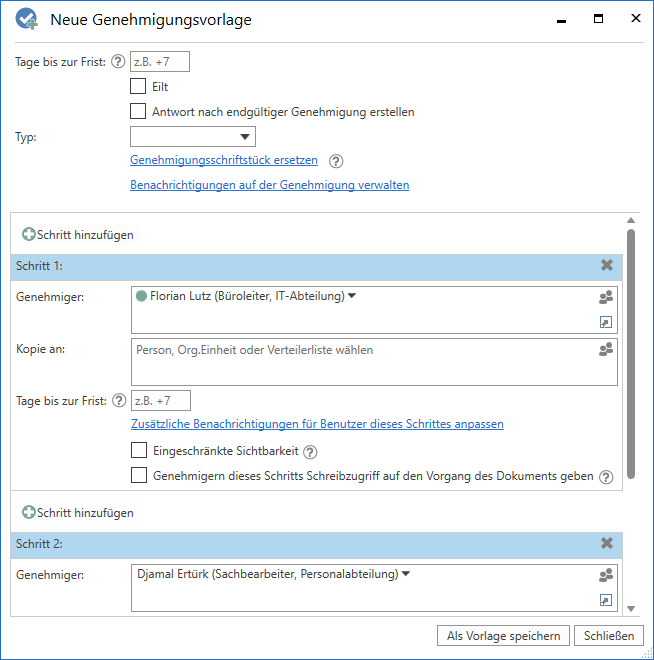Click the vertical scrollbar of the steps list

coord(630,350)
